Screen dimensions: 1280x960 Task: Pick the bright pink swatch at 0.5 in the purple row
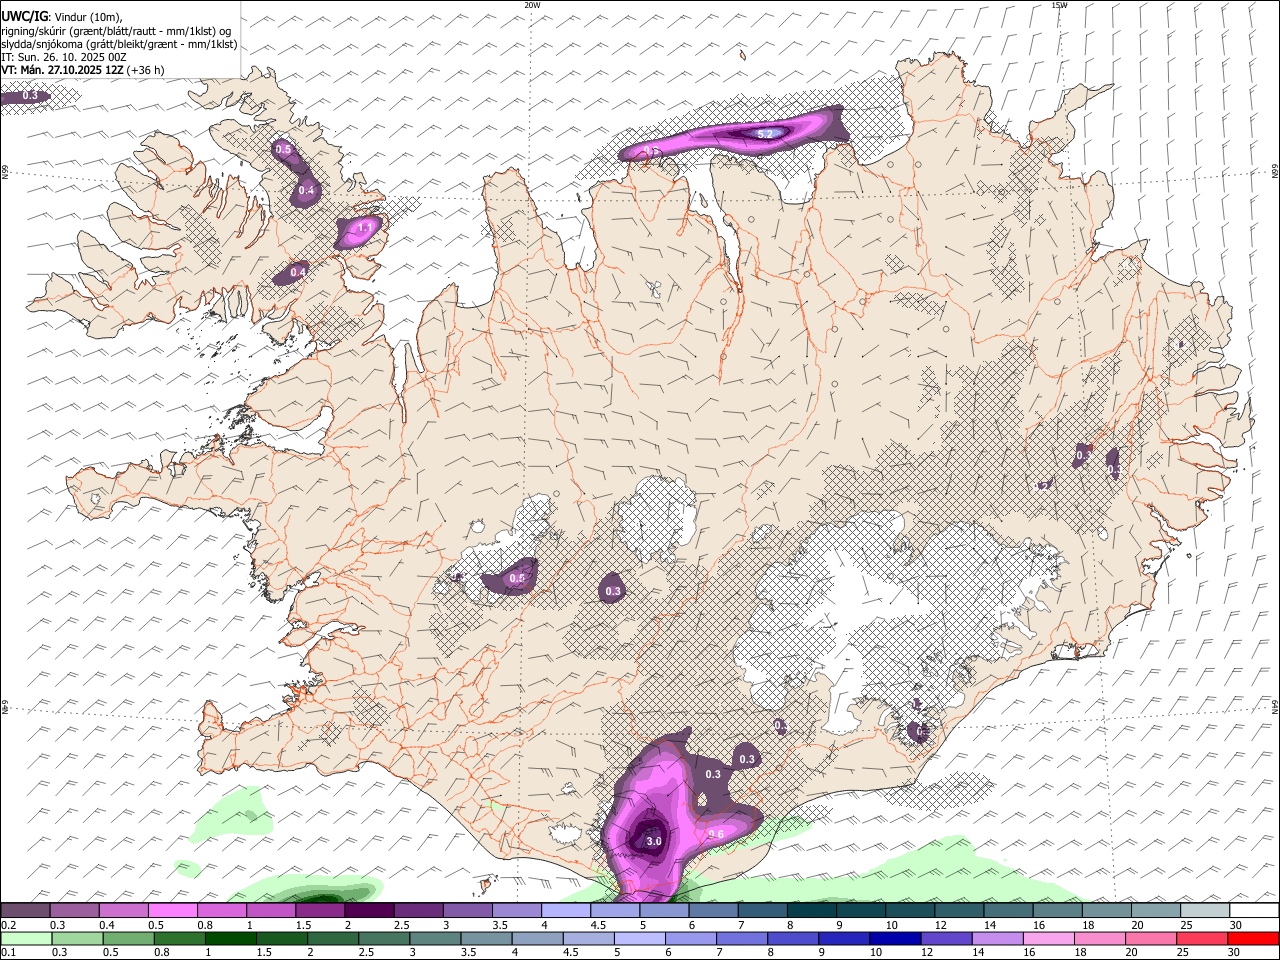pyautogui.click(x=173, y=911)
